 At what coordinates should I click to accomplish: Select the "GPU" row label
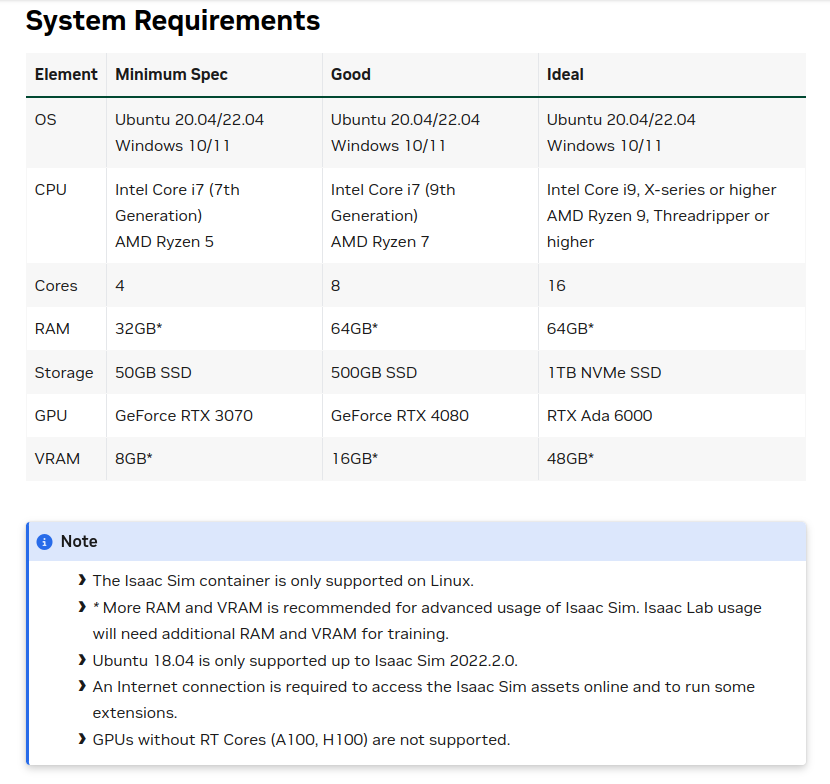pos(51,416)
